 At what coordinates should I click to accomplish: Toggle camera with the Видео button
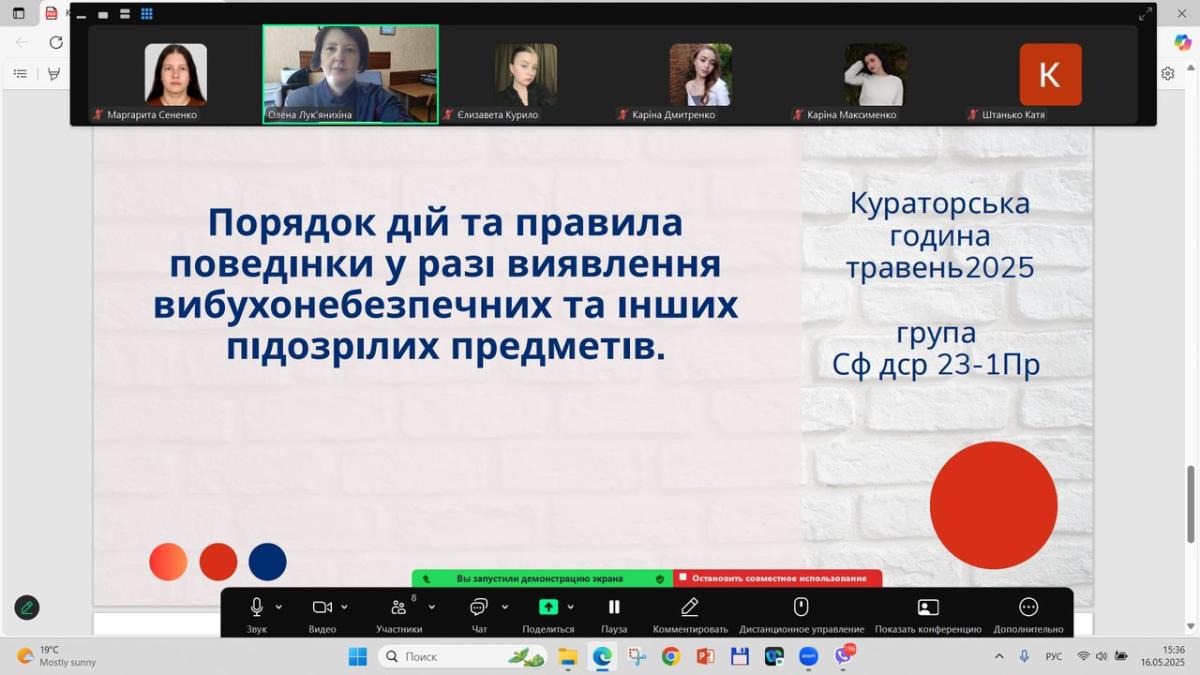322,607
